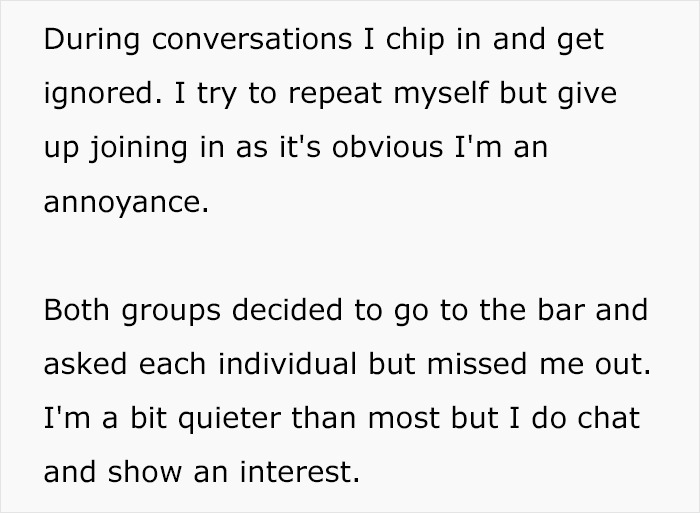Viewport: 700px width, 513px height.
Task: Click the word 'groups' in second paragraph
Action: (x=171, y=311)
